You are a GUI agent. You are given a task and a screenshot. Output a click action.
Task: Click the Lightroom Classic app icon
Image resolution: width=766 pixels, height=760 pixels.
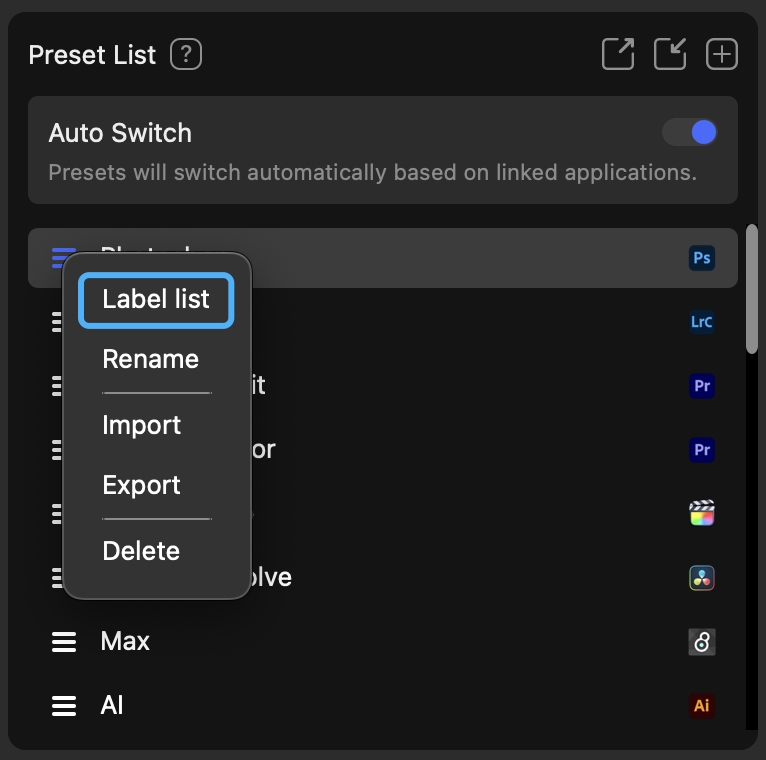coord(702,322)
